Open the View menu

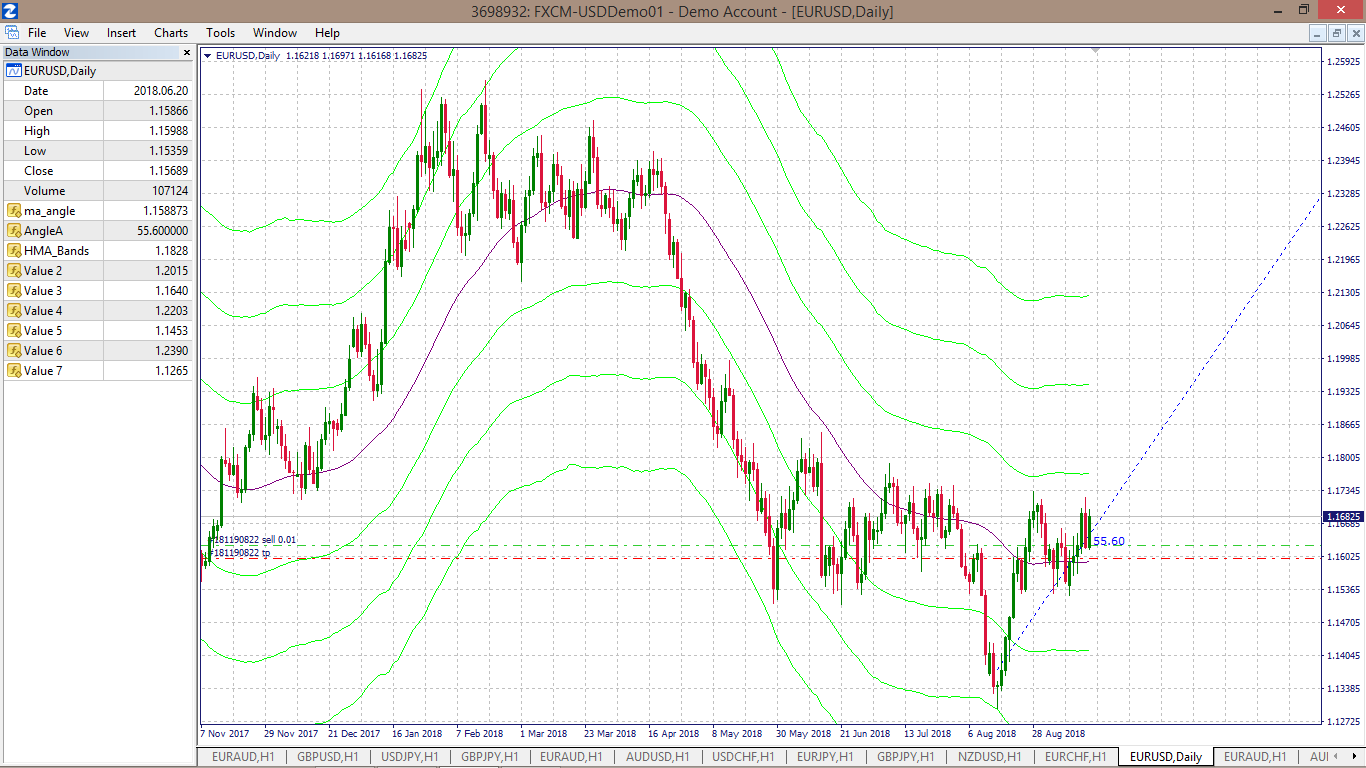[76, 33]
